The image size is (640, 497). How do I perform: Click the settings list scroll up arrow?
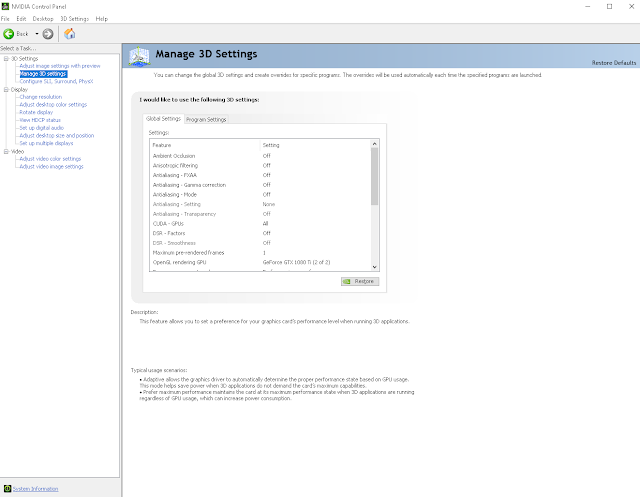[x=374, y=144]
